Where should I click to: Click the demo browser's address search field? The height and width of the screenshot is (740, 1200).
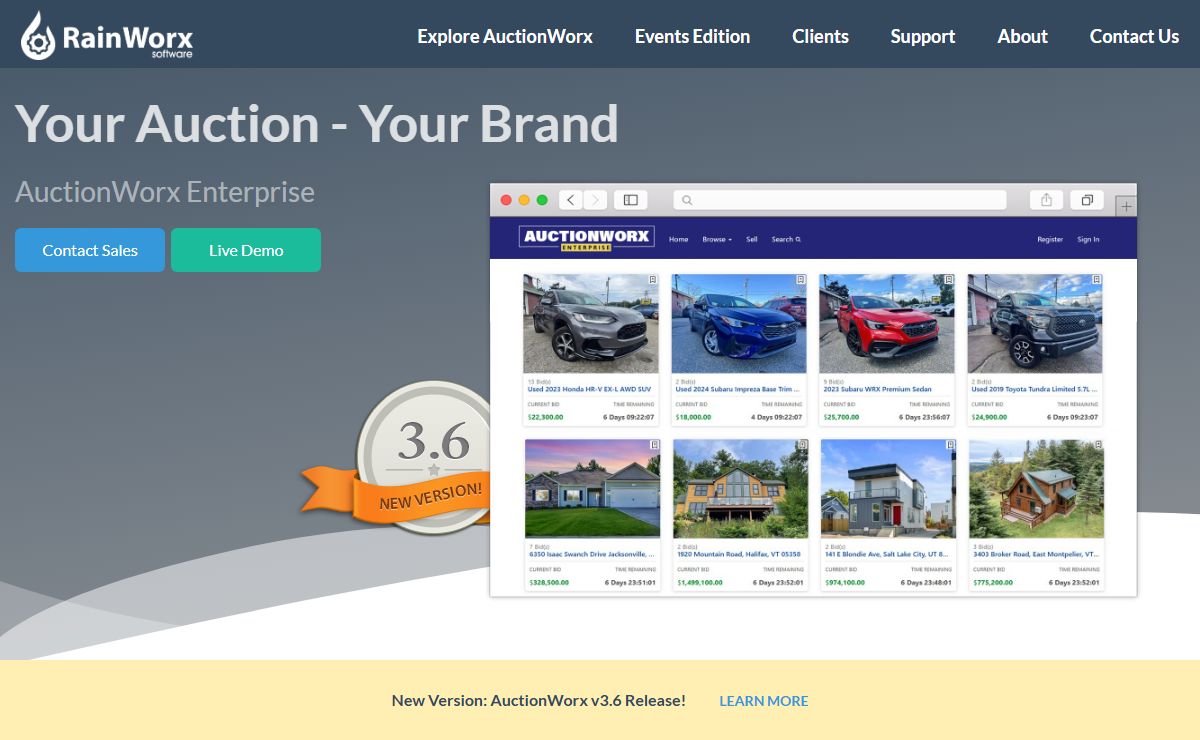[840, 200]
